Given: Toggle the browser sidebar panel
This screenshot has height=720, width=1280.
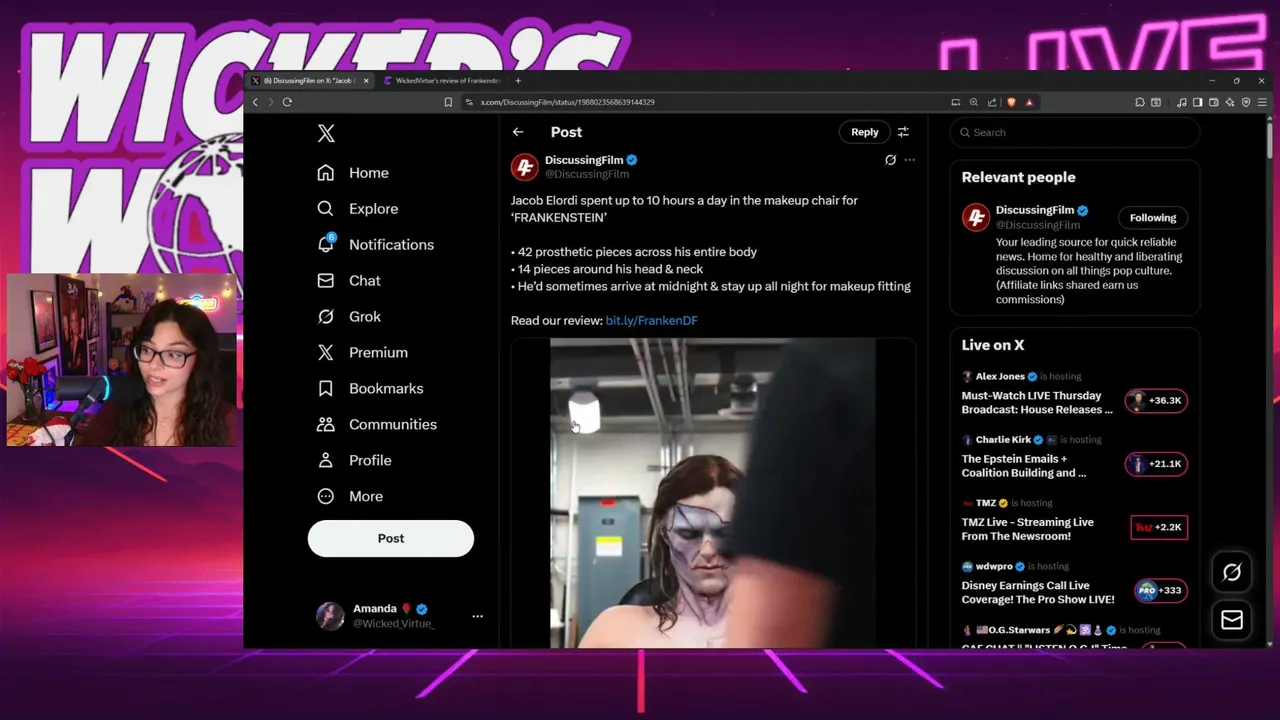Looking at the screenshot, I should [1198, 102].
